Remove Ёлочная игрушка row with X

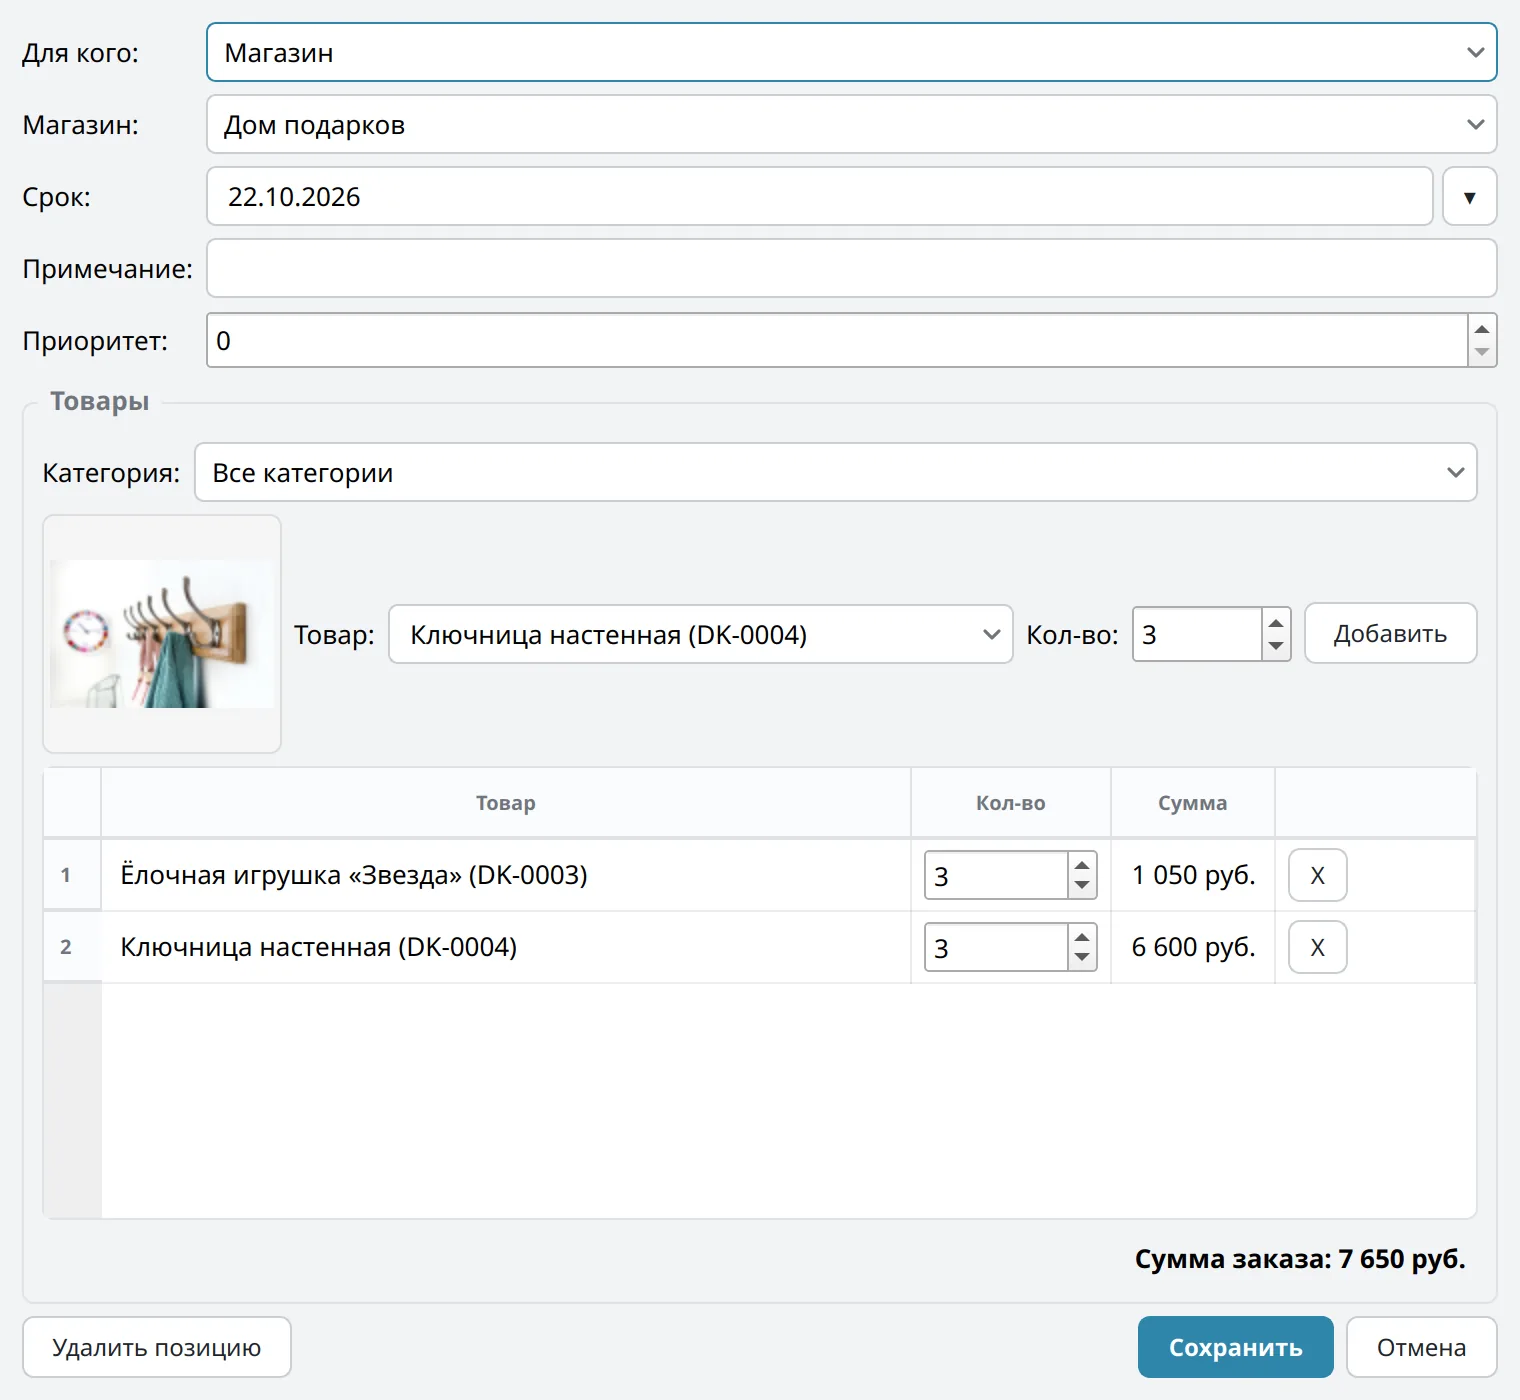tap(1318, 875)
